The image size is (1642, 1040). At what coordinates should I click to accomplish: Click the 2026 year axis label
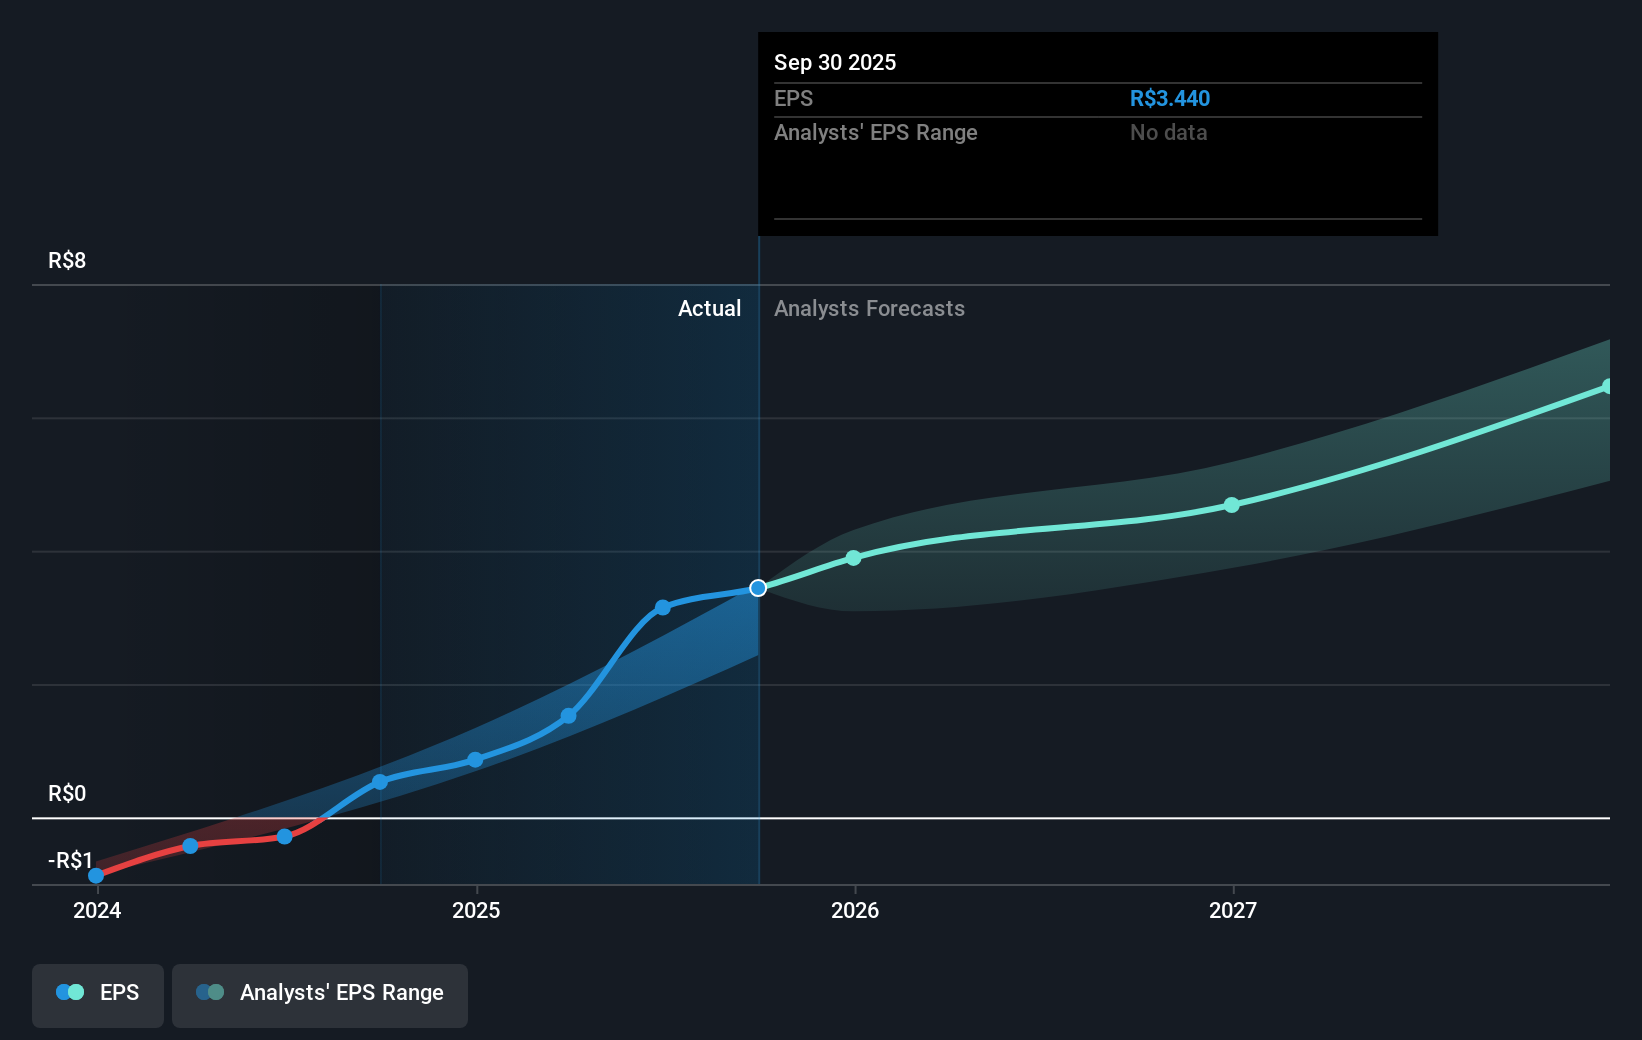click(855, 911)
